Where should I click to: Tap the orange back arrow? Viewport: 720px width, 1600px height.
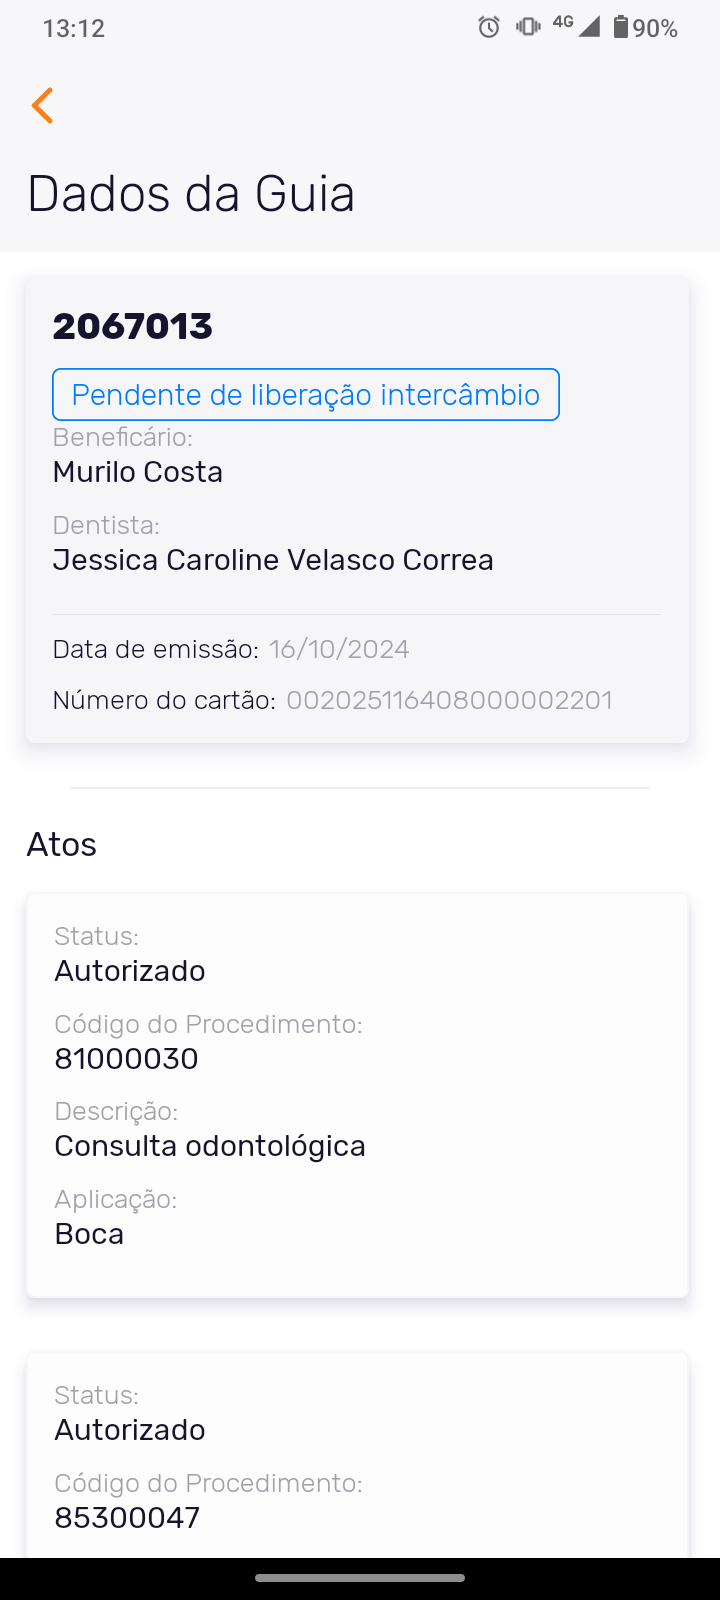(x=42, y=105)
